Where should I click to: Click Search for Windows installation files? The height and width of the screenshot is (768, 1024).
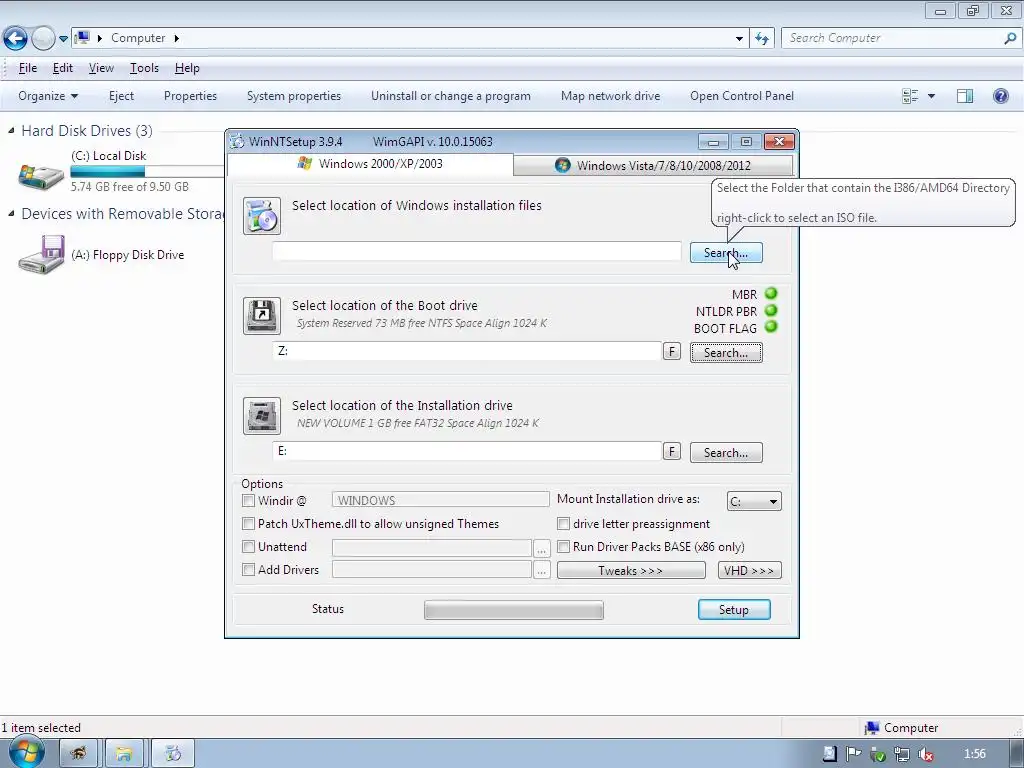tap(726, 253)
